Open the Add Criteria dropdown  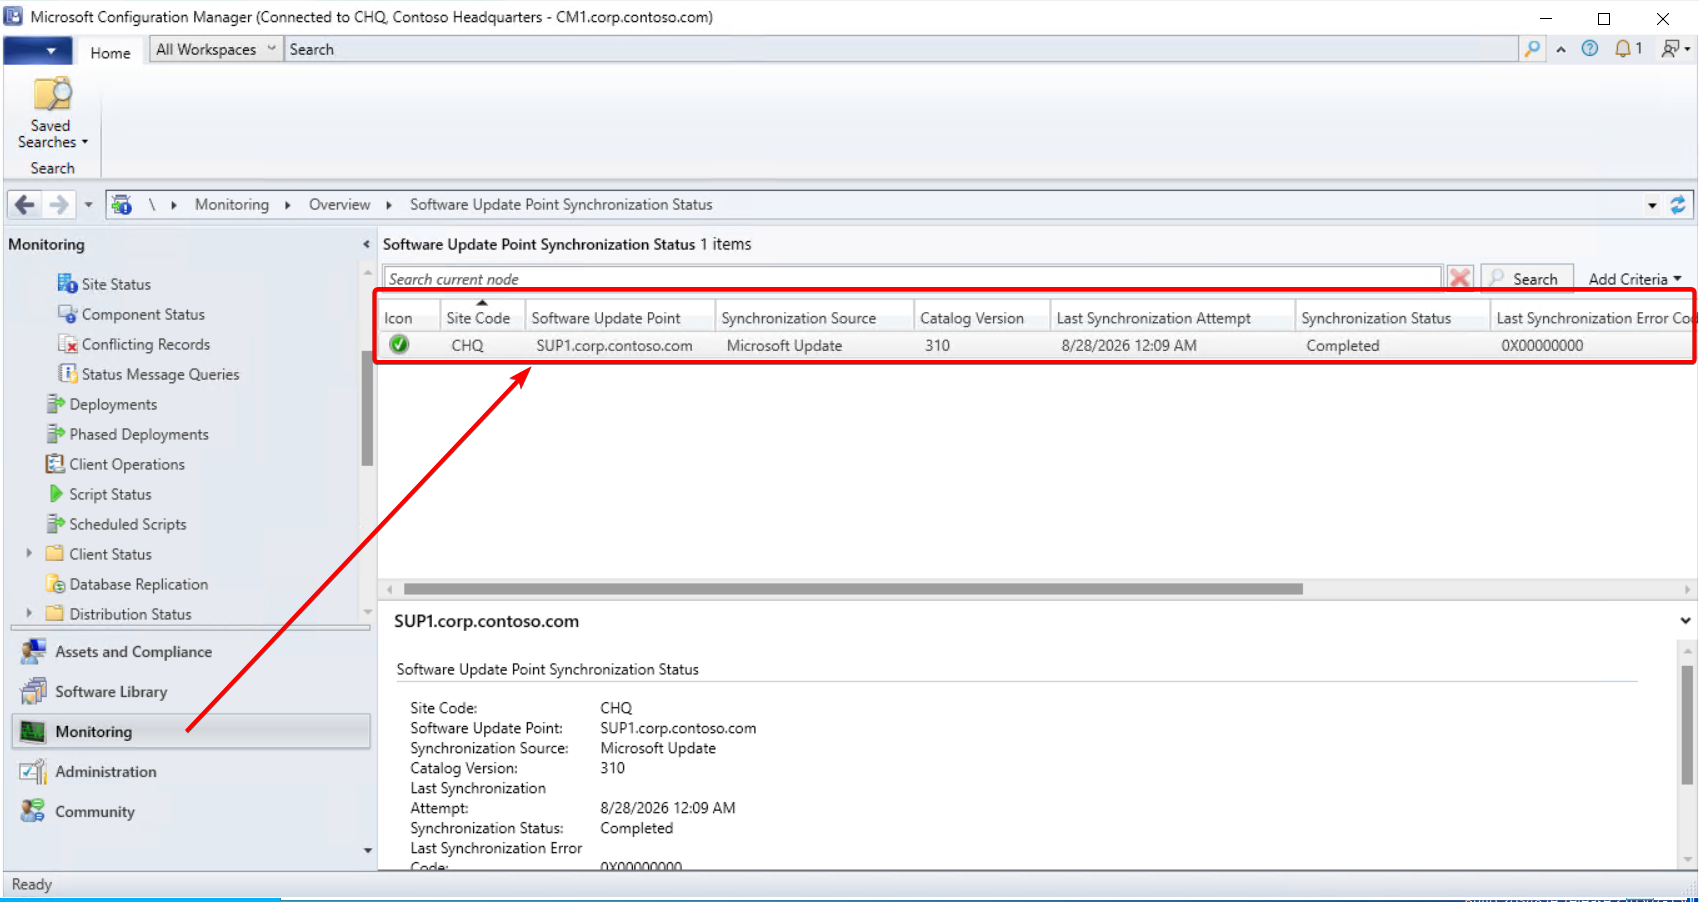tap(1635, 279)
